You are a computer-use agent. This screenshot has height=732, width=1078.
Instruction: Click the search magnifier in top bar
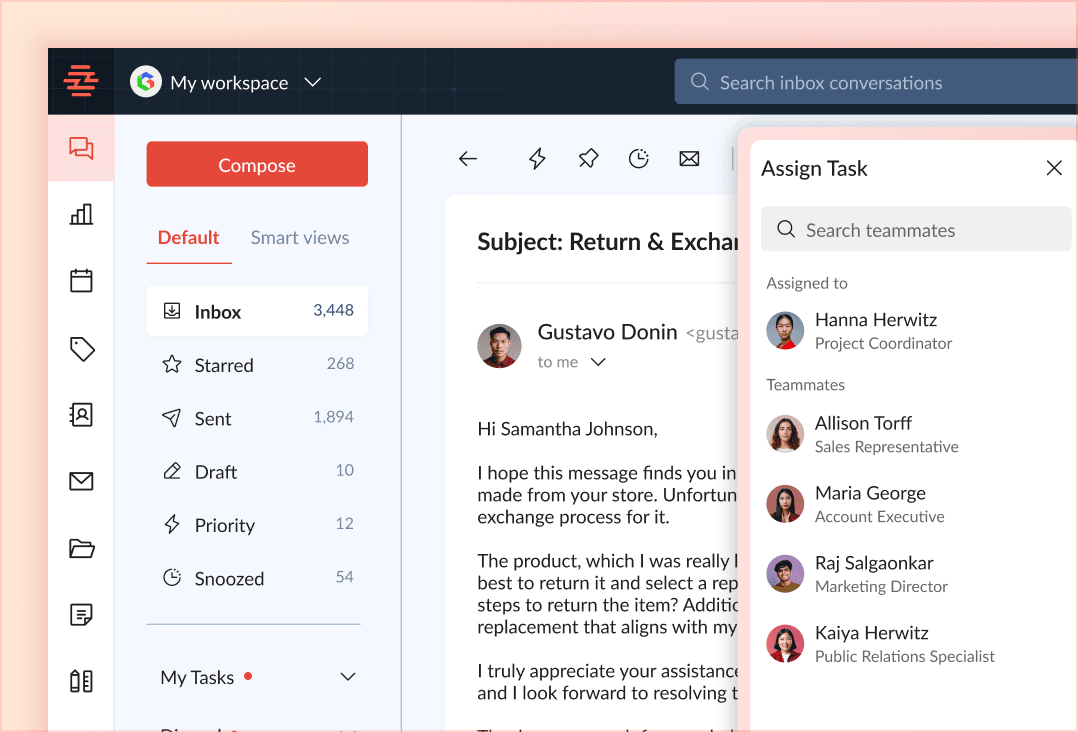coord(699,82)
